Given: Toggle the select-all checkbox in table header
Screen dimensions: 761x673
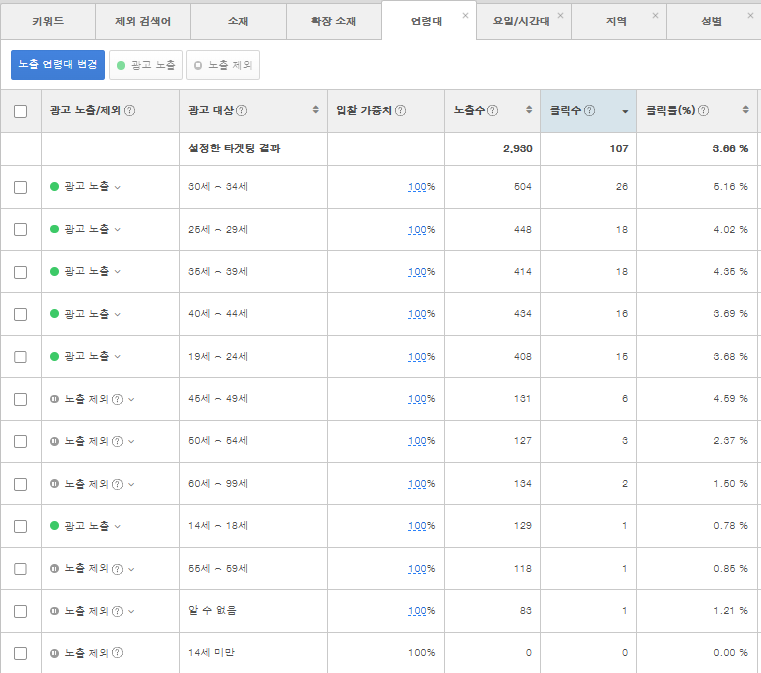Looking at the screenshot, I should (20, 111).
